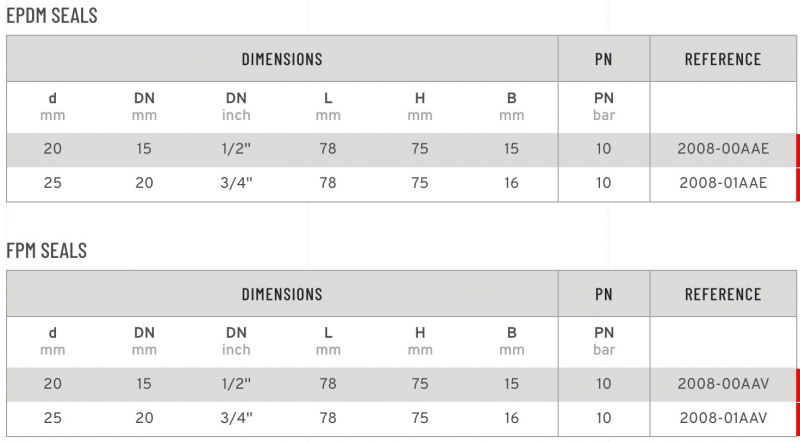Click the red marker beside 2008-01AAV
This screenshot has width=800, height=442.
pos(797,418)
